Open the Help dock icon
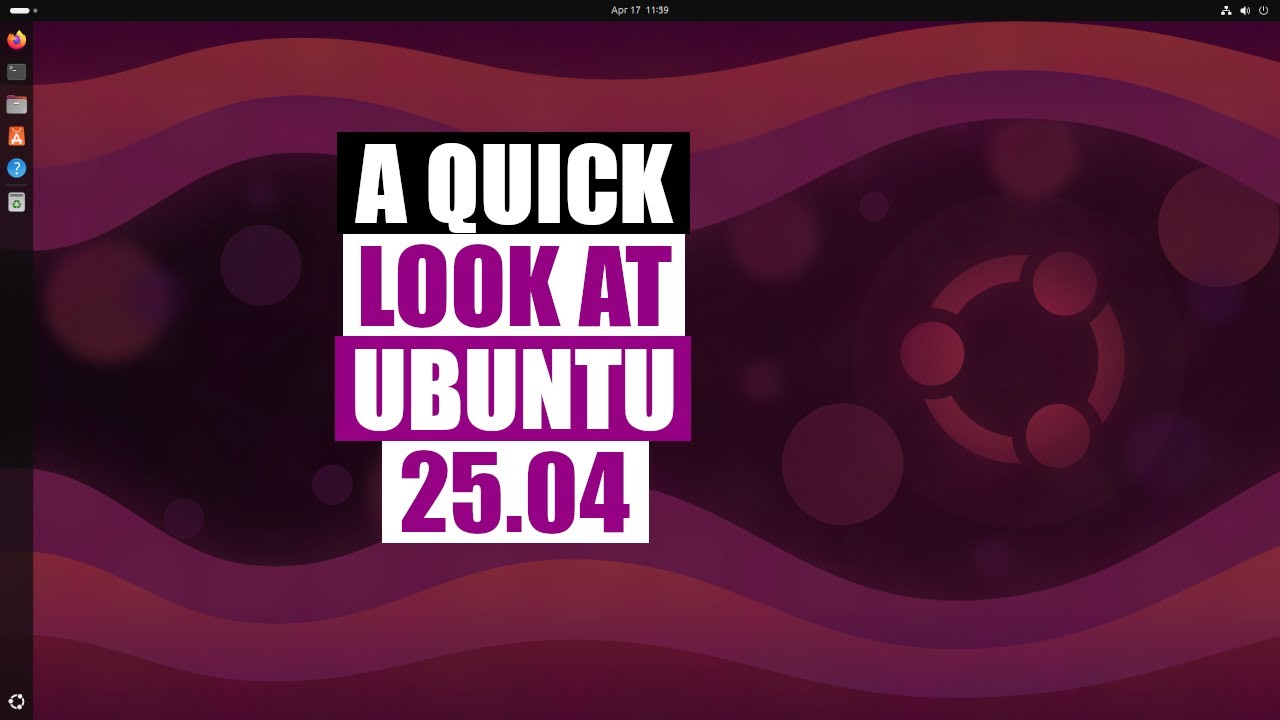The width and height of the screenshot is (1280, 720). pyautogui.click(x=16, y=168)
